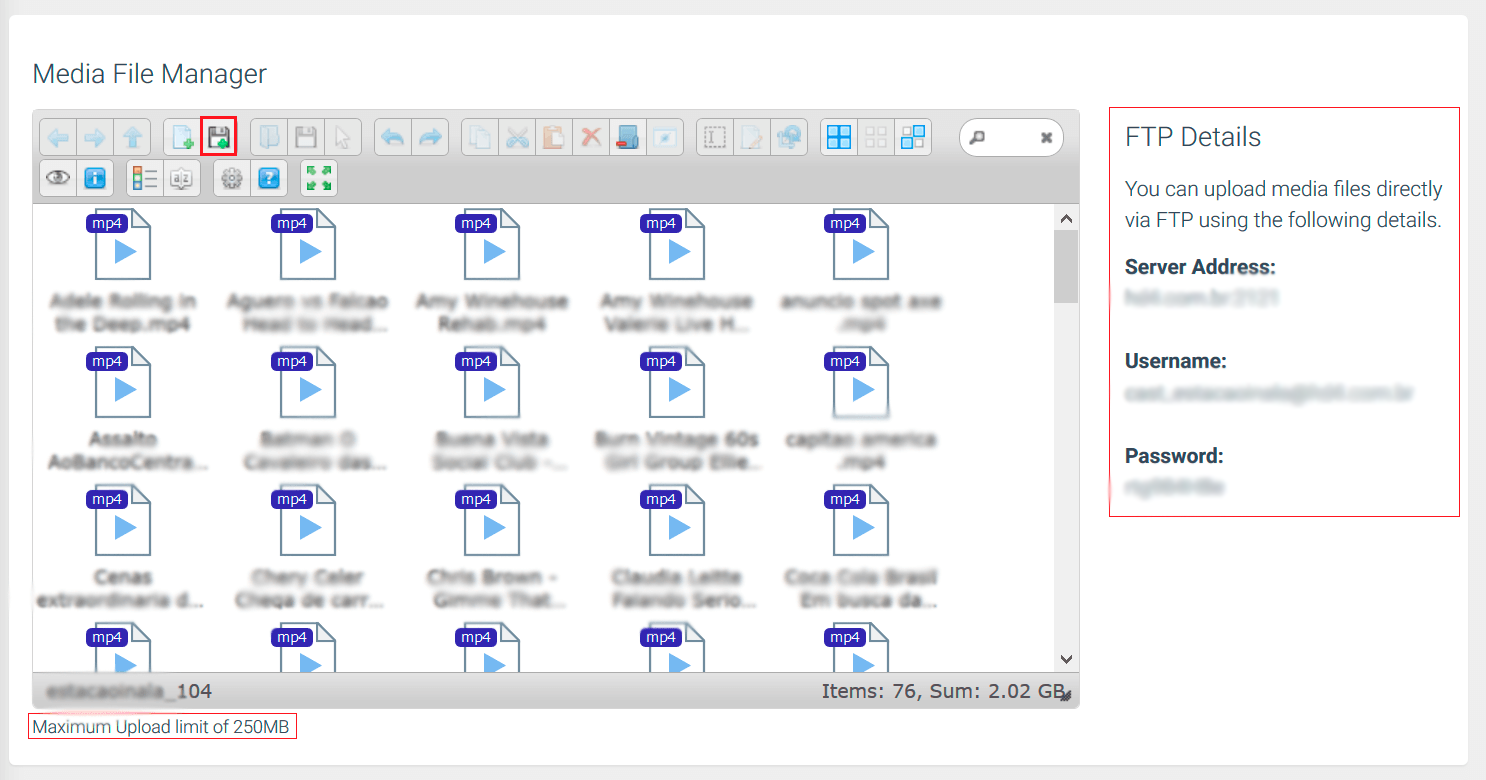Click 'Items: 76, Sum: 2.02 GB' status text
The image size is (1486, 780).
(943, 691)
